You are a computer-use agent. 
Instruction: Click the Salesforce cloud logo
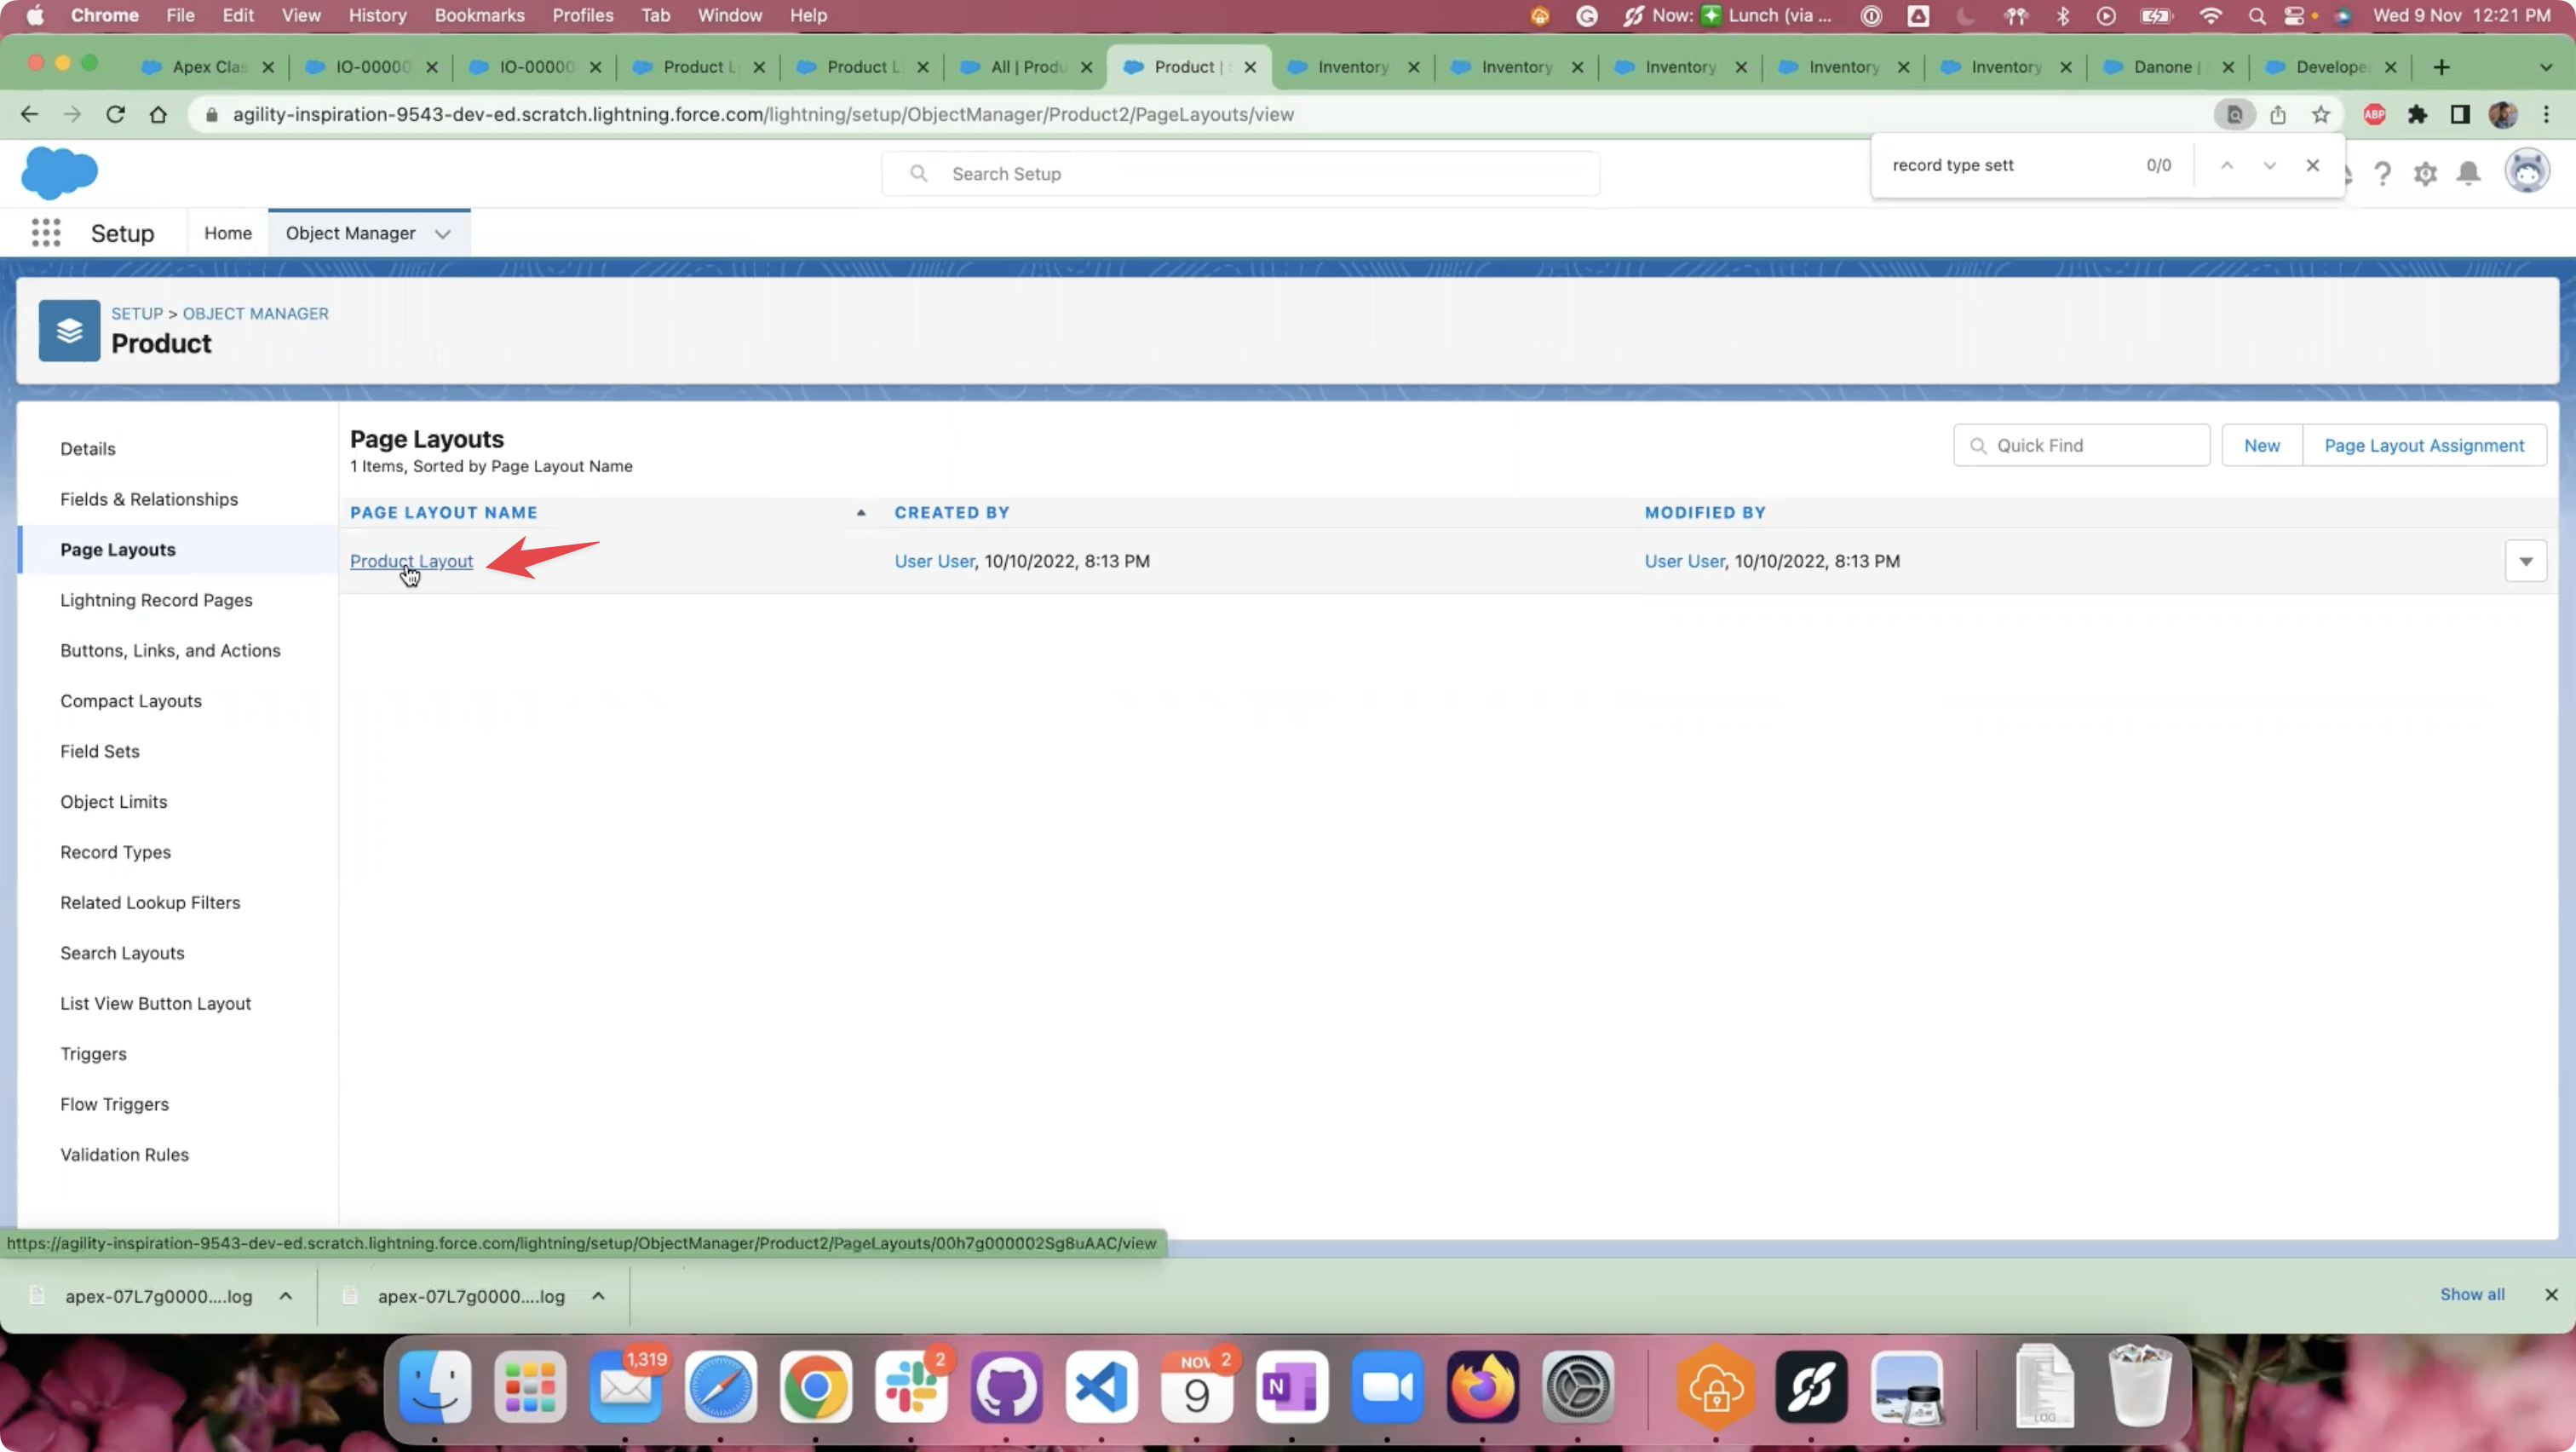59,173
